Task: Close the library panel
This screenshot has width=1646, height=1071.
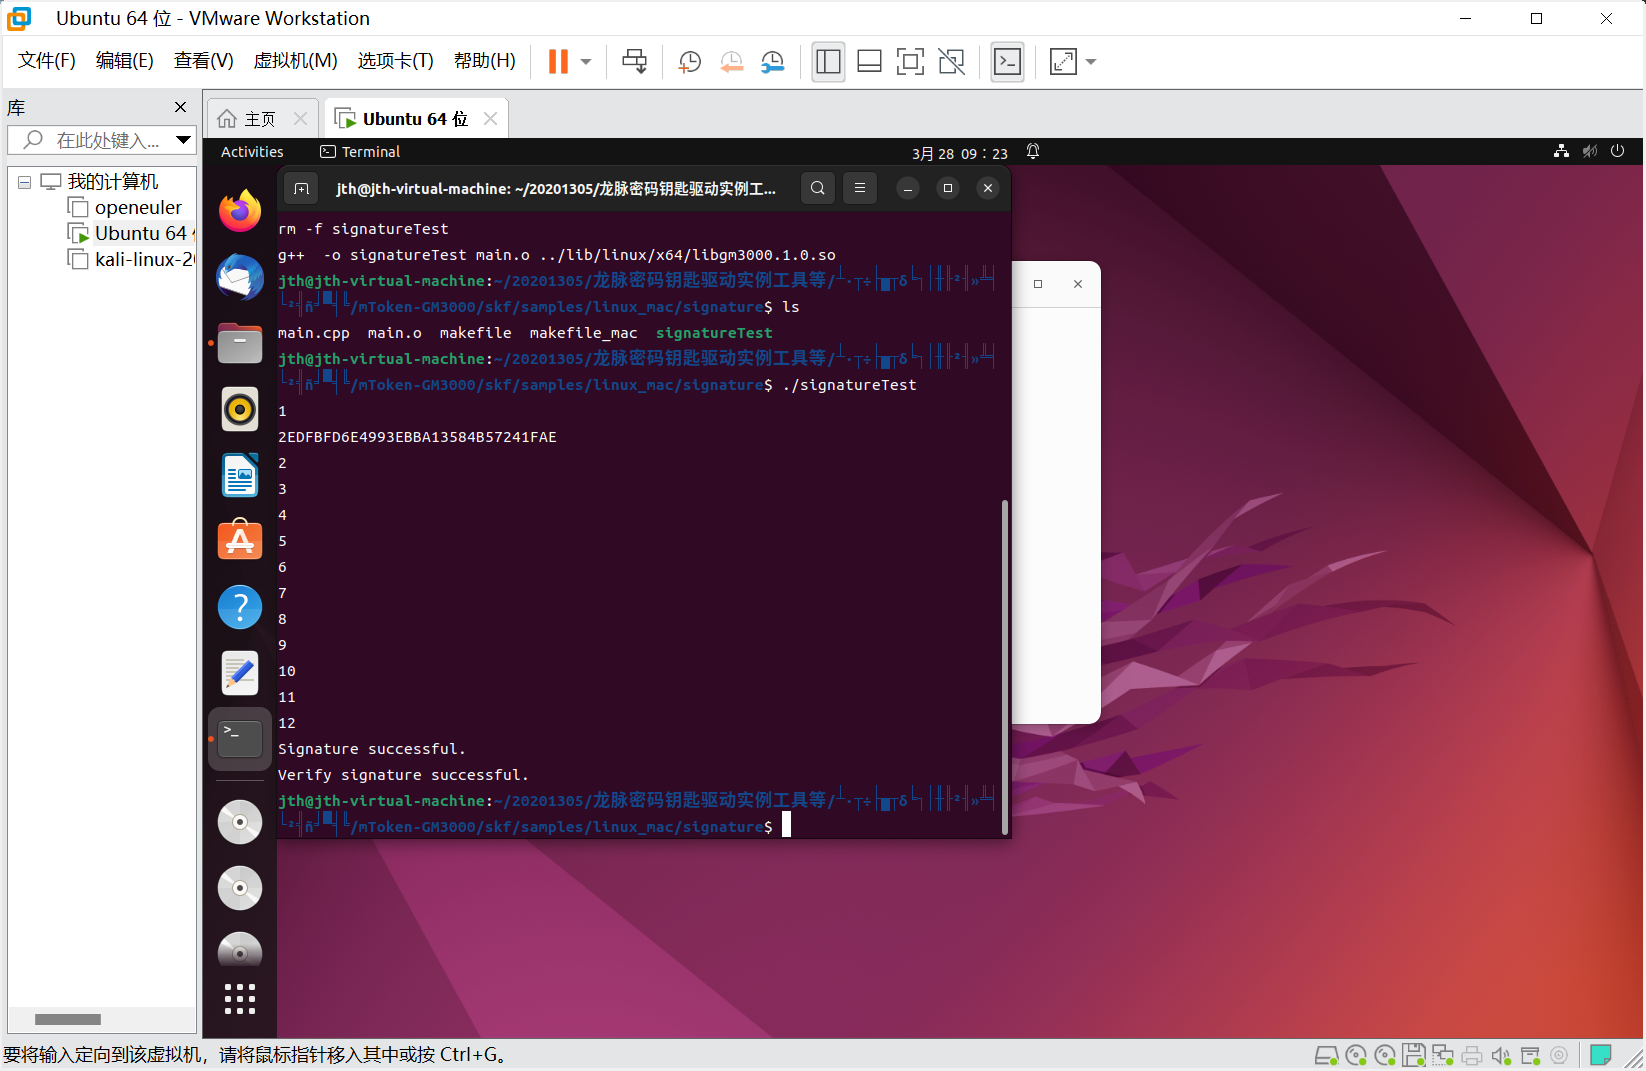Action: 180,107
